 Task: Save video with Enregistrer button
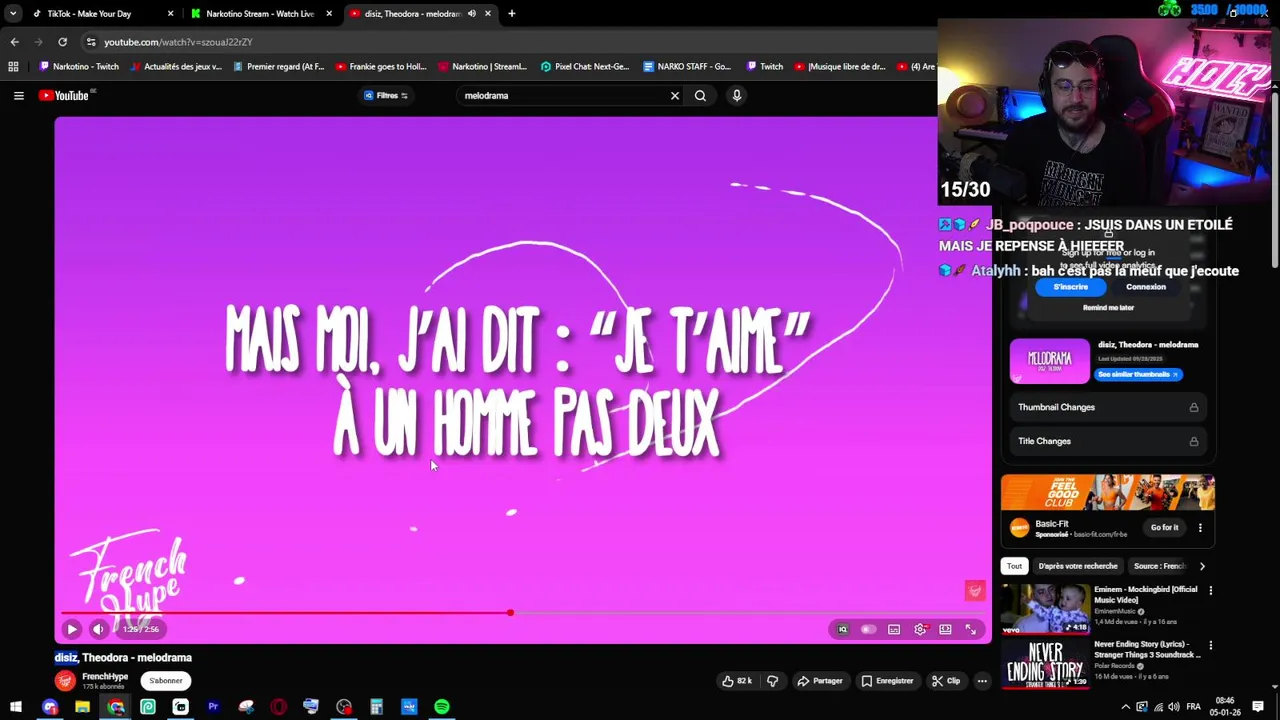[x=888, y=681]
